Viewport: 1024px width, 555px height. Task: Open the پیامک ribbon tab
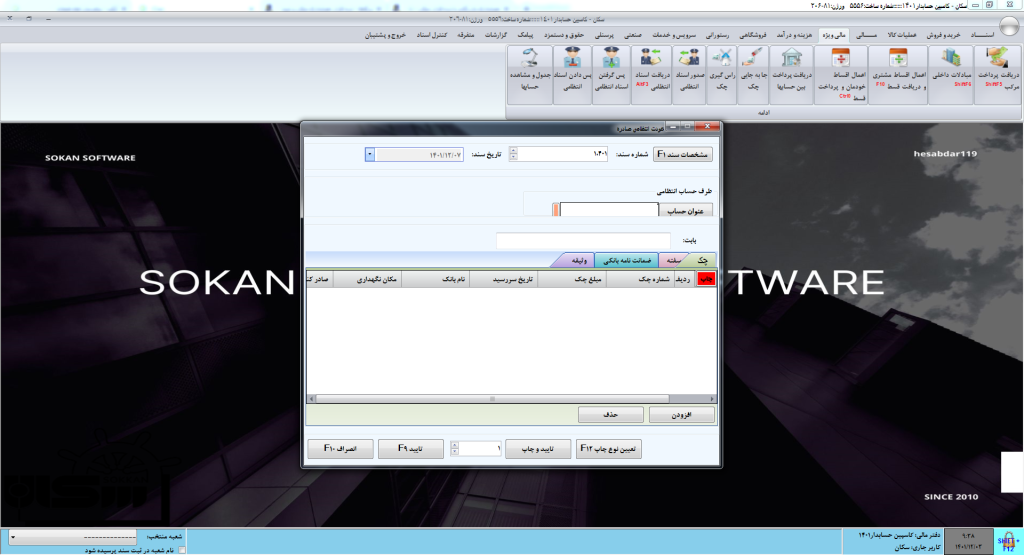(x=525, y=35)
